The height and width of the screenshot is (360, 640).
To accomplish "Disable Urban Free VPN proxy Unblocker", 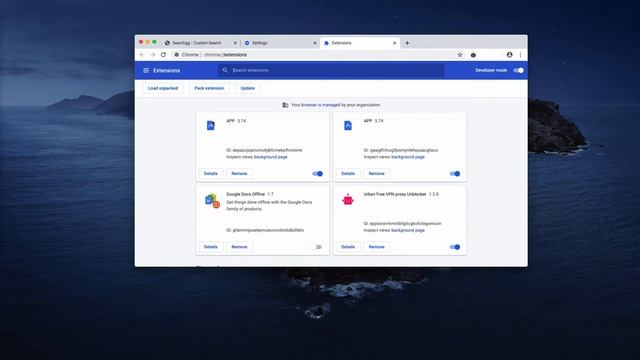I will coord(455,247).
